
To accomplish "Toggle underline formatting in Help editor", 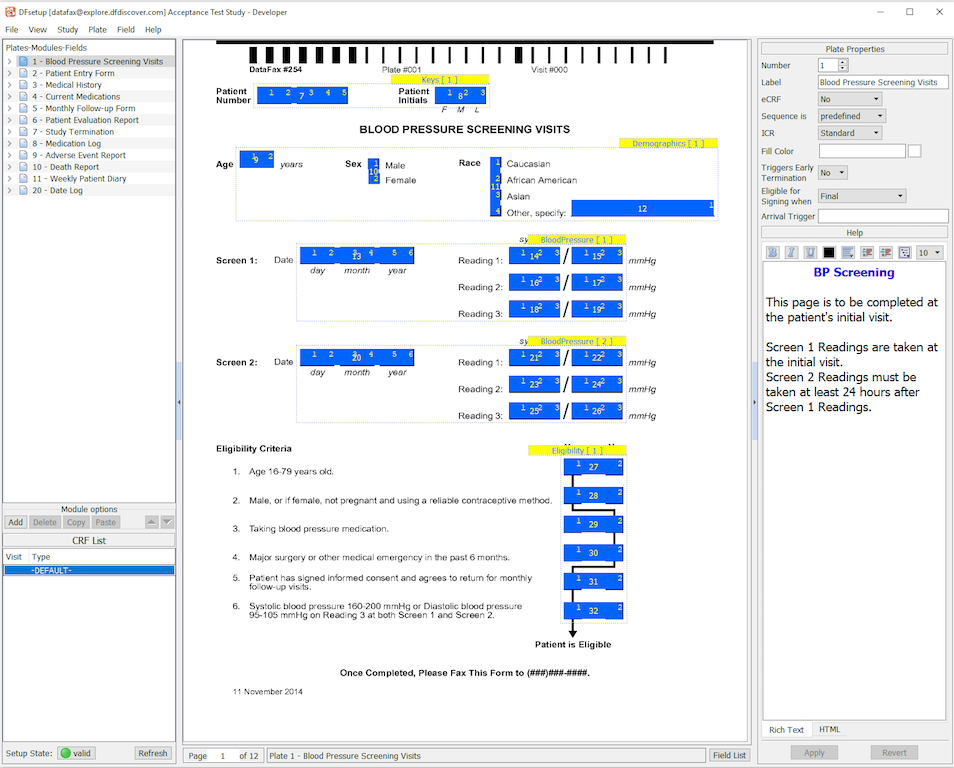I will click(x=810, y=253).
